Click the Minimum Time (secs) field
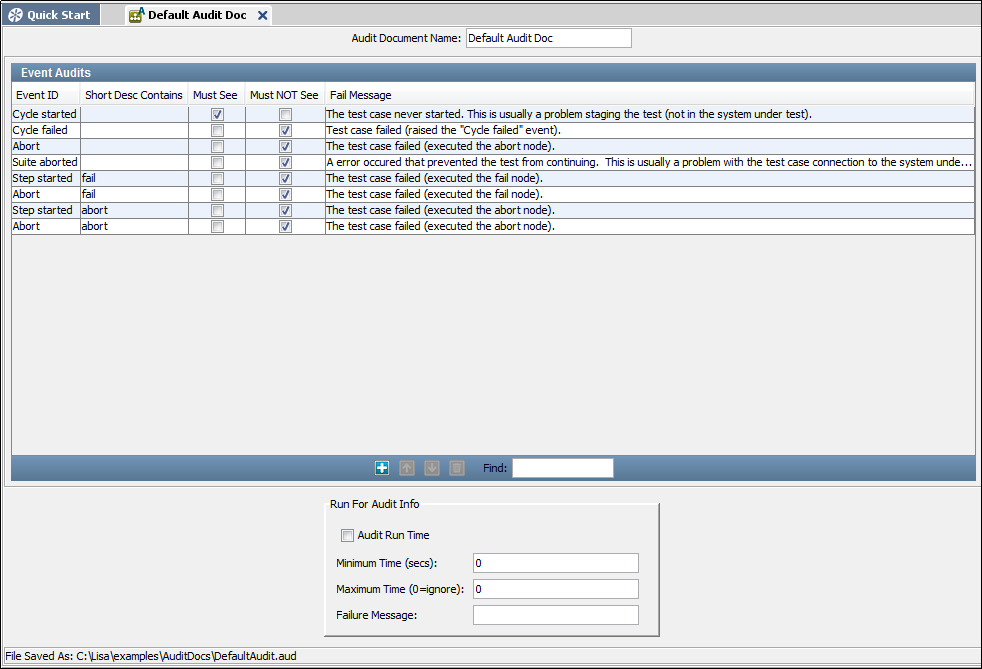The height and width of the screenshot is (669, 982). (556, 563)
